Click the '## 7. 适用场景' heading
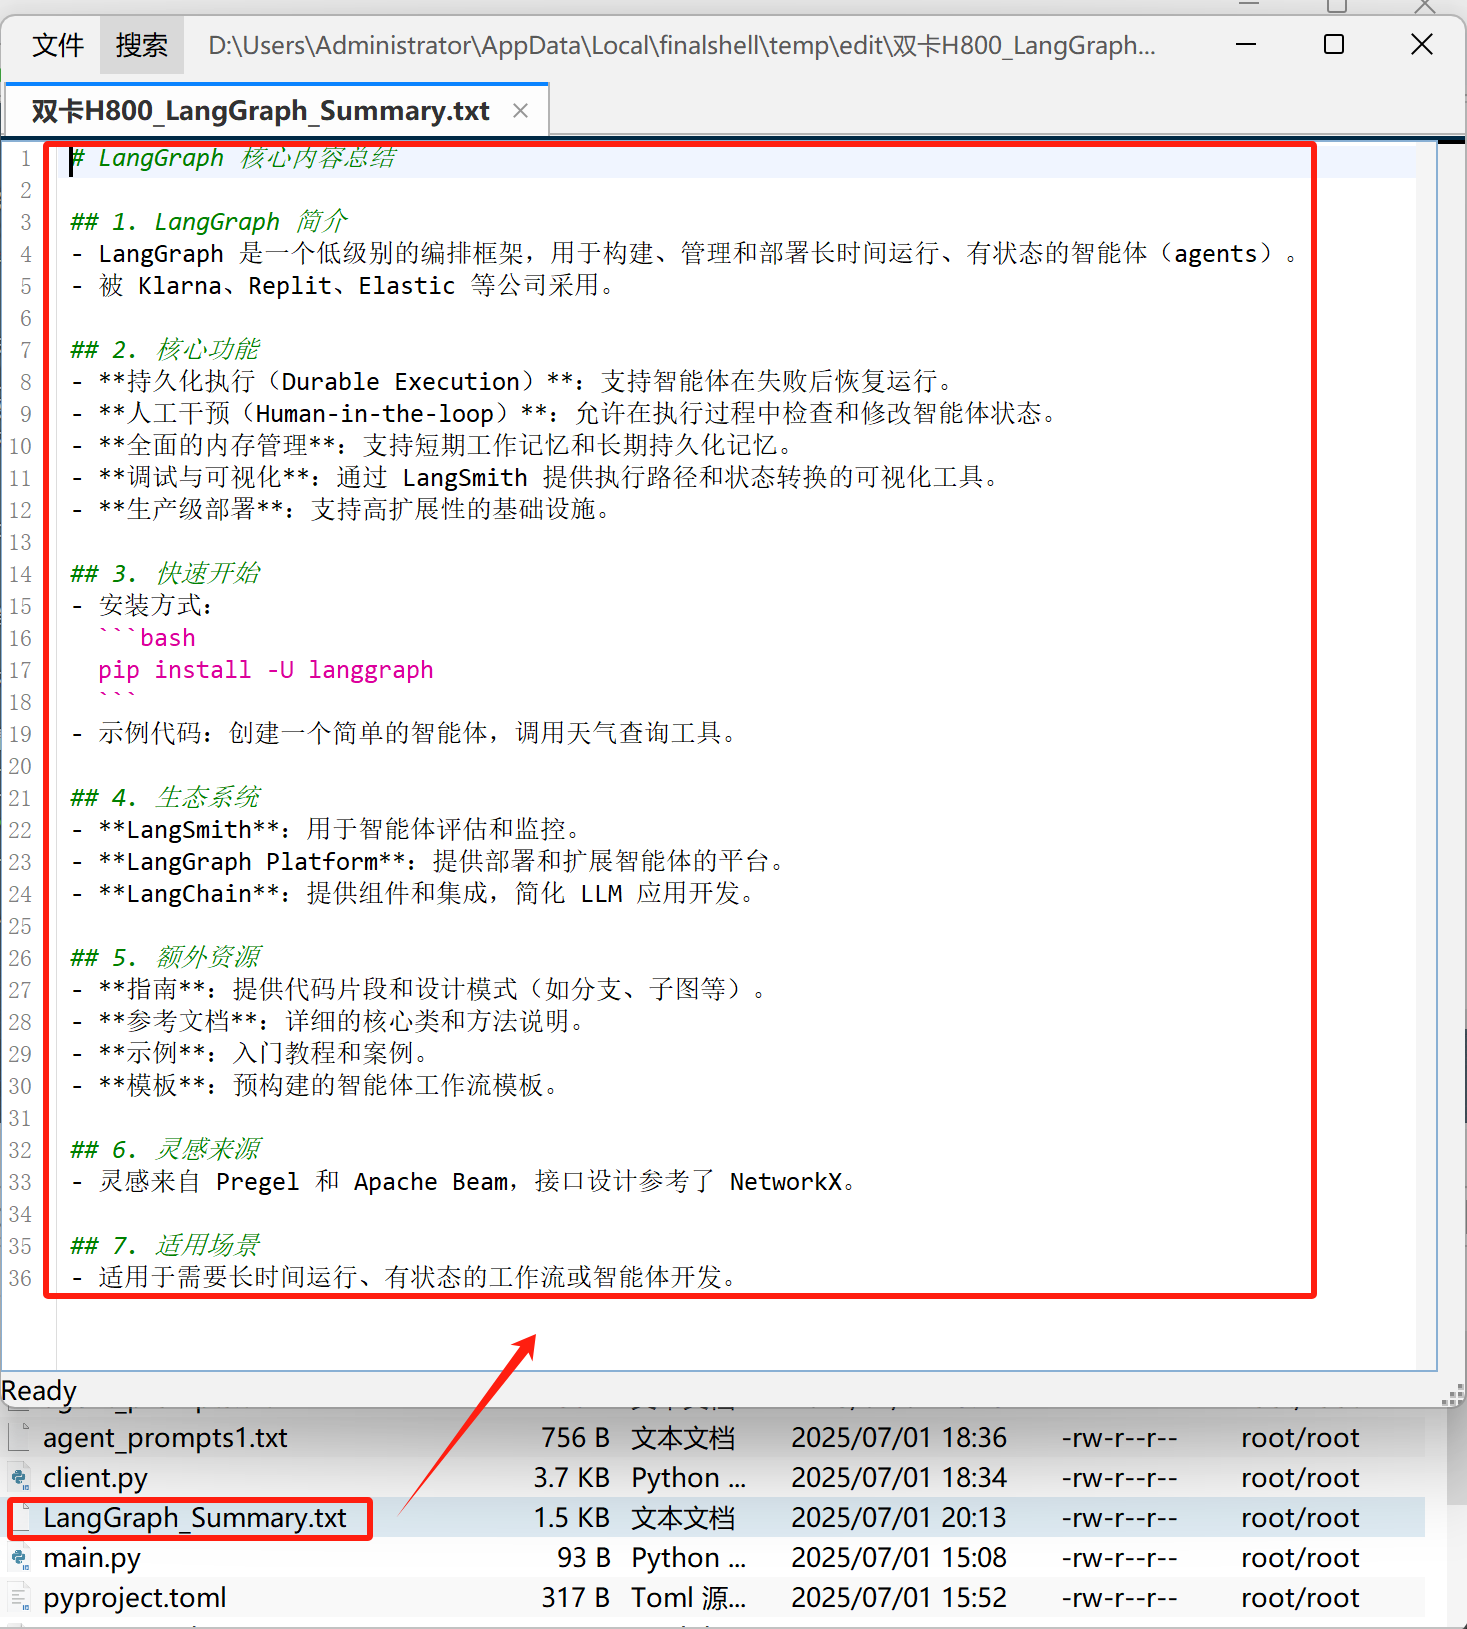 pos(165,1246)
